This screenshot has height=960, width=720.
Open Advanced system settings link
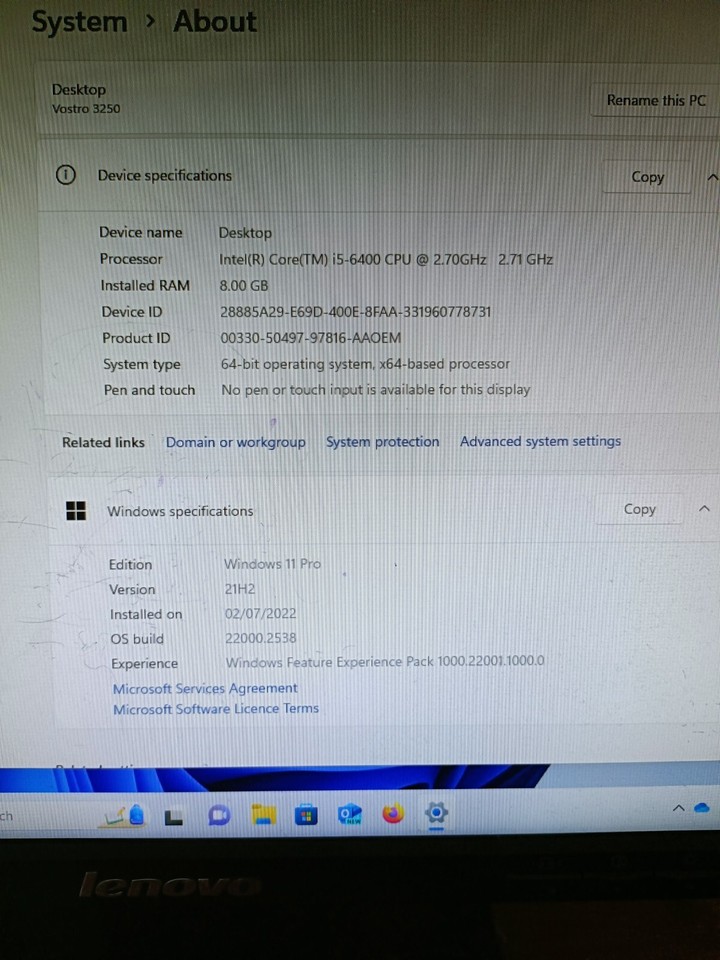[x=540, y=441]
